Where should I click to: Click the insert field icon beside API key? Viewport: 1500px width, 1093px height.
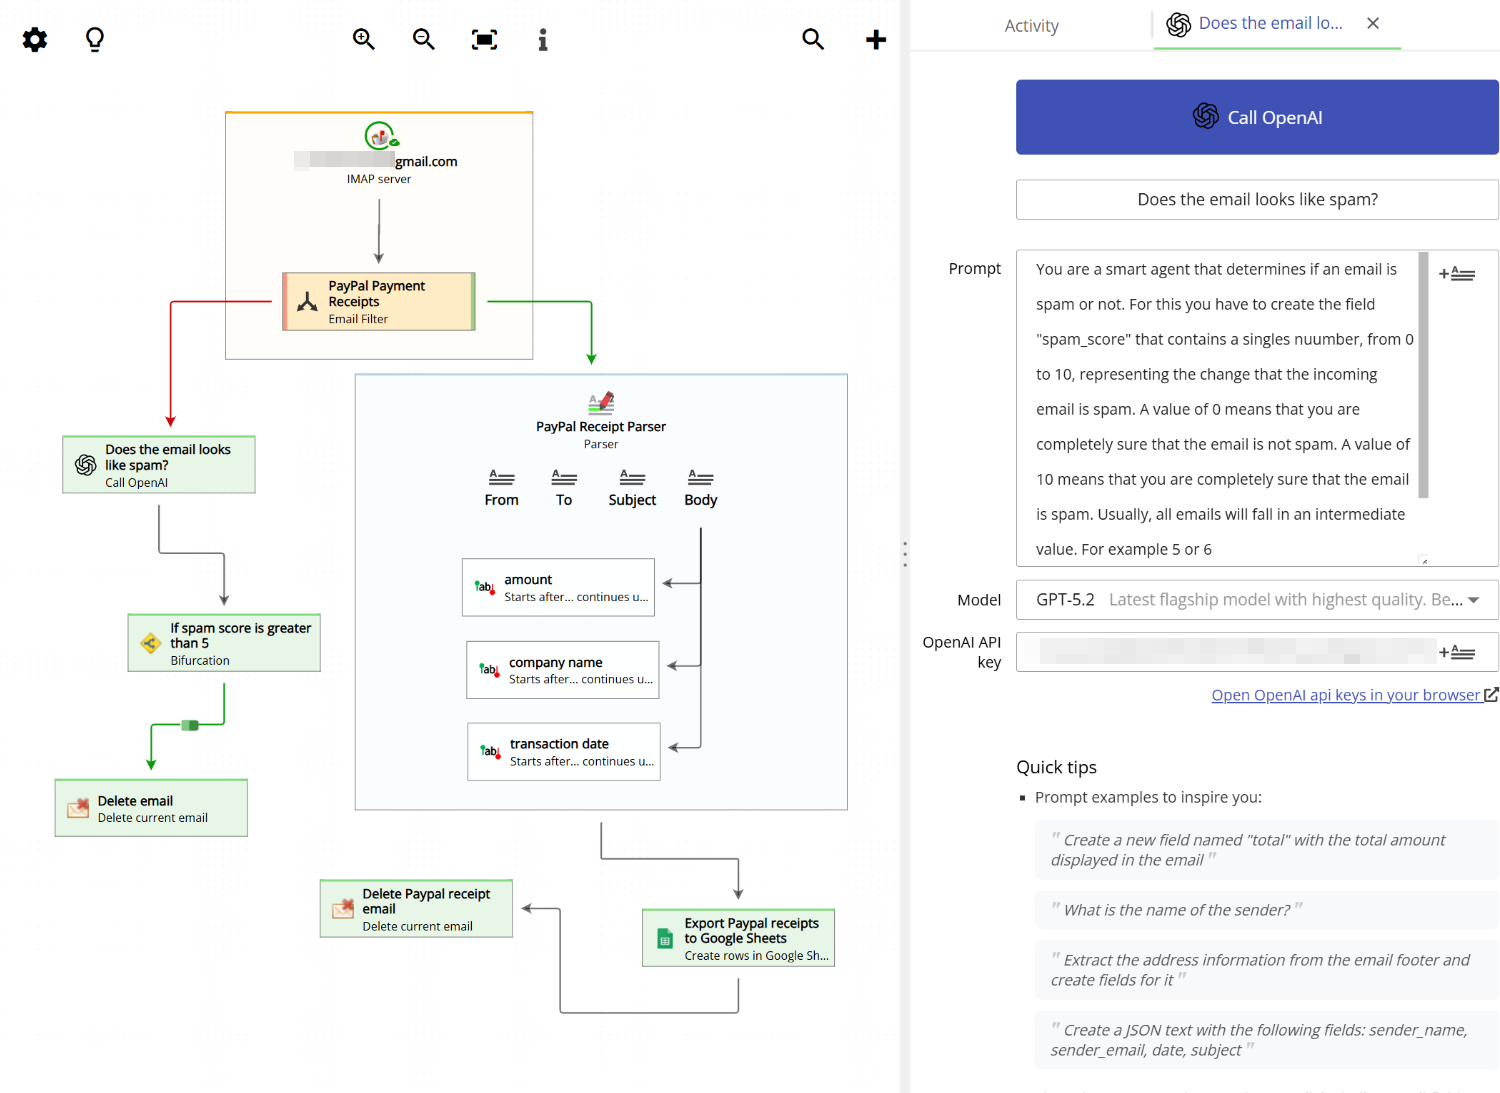1459,651
